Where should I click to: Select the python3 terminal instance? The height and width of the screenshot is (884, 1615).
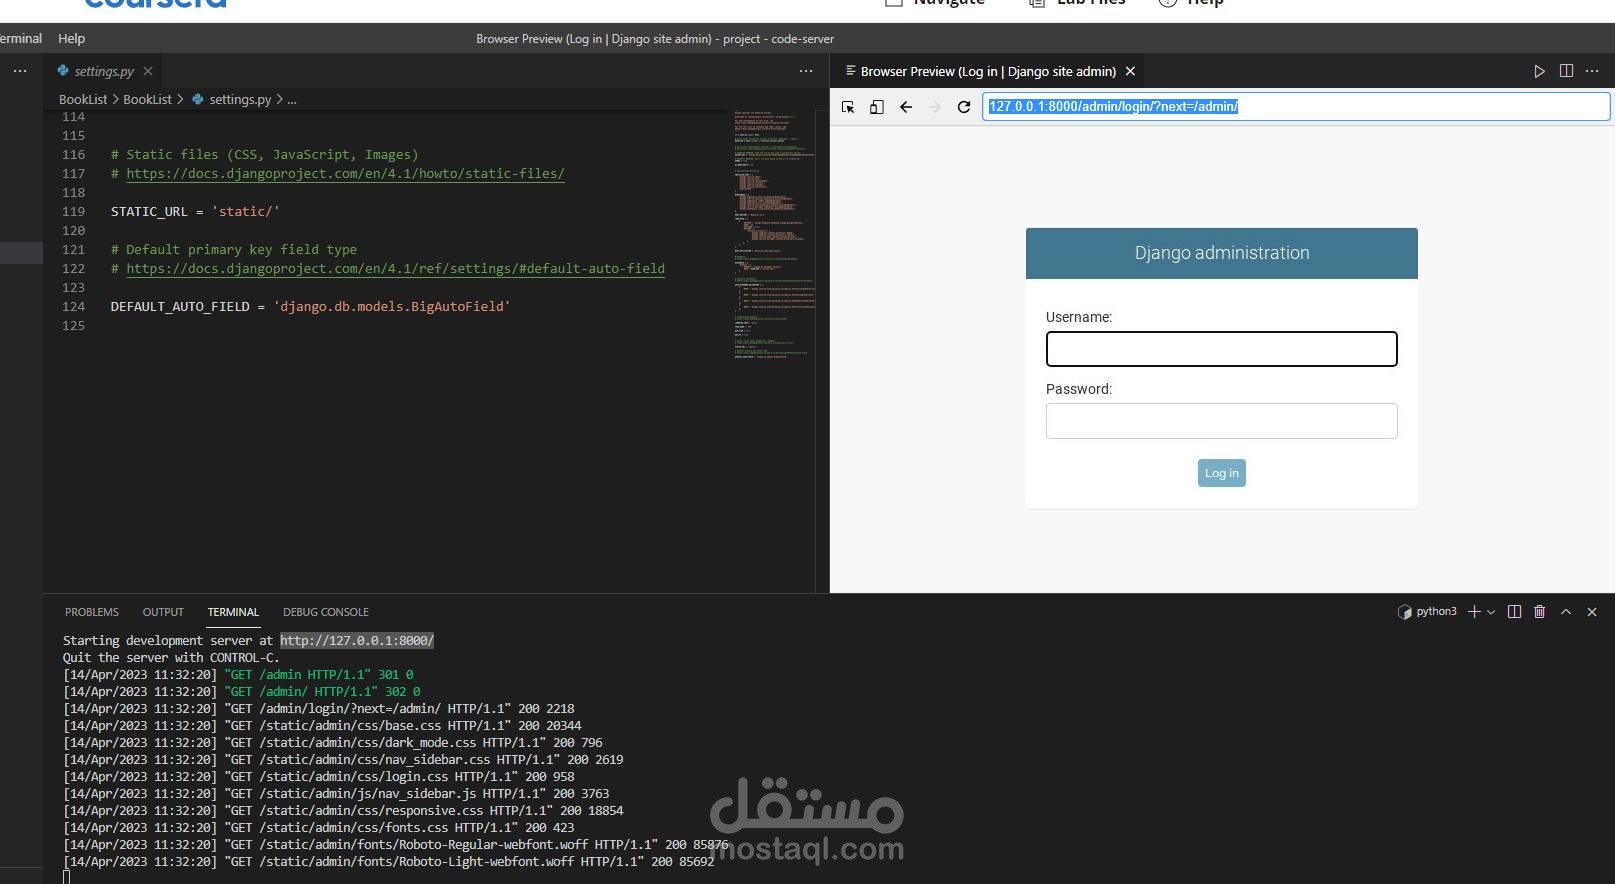(1427, 611)
